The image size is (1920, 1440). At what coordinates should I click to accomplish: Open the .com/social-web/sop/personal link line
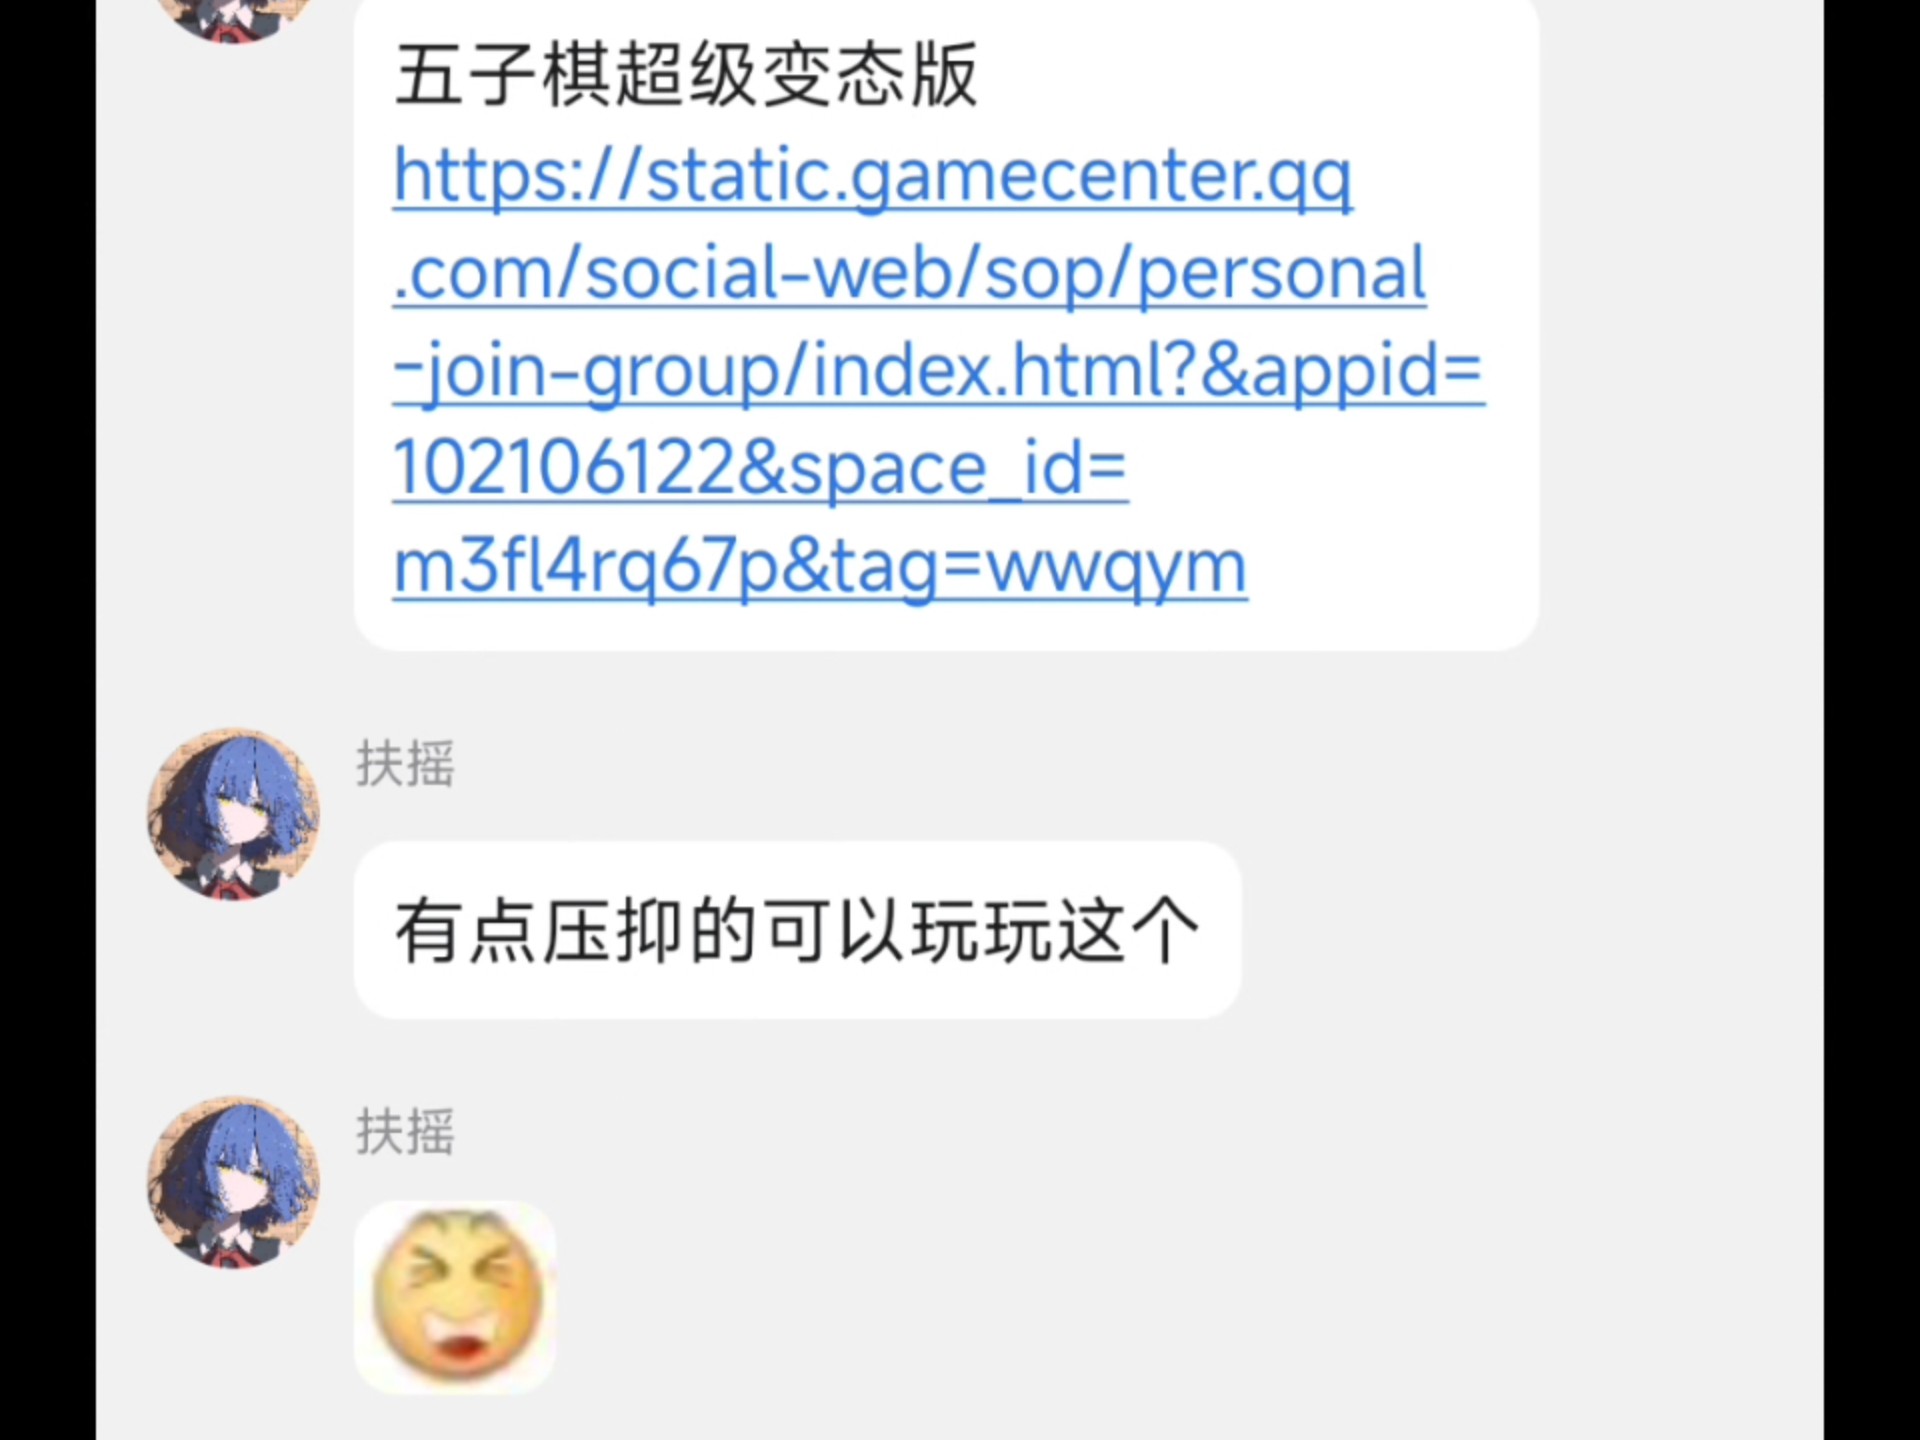coord(909,273)
